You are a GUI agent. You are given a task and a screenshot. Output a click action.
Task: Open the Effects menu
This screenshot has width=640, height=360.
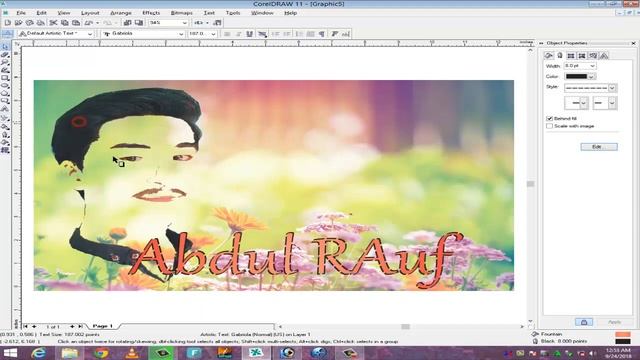tap(151, 13)
